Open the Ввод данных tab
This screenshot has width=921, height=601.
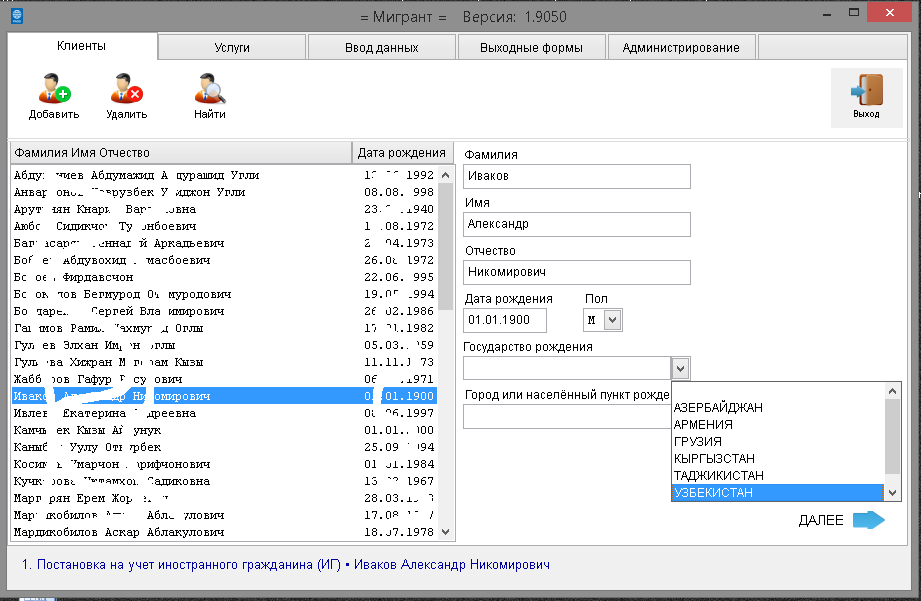[382, 48]
